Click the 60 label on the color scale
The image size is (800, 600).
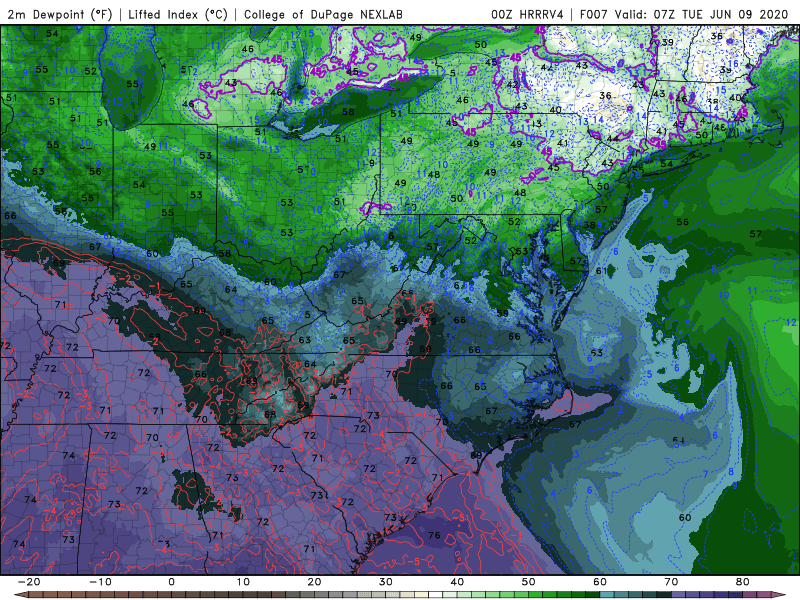pos(600,582)
